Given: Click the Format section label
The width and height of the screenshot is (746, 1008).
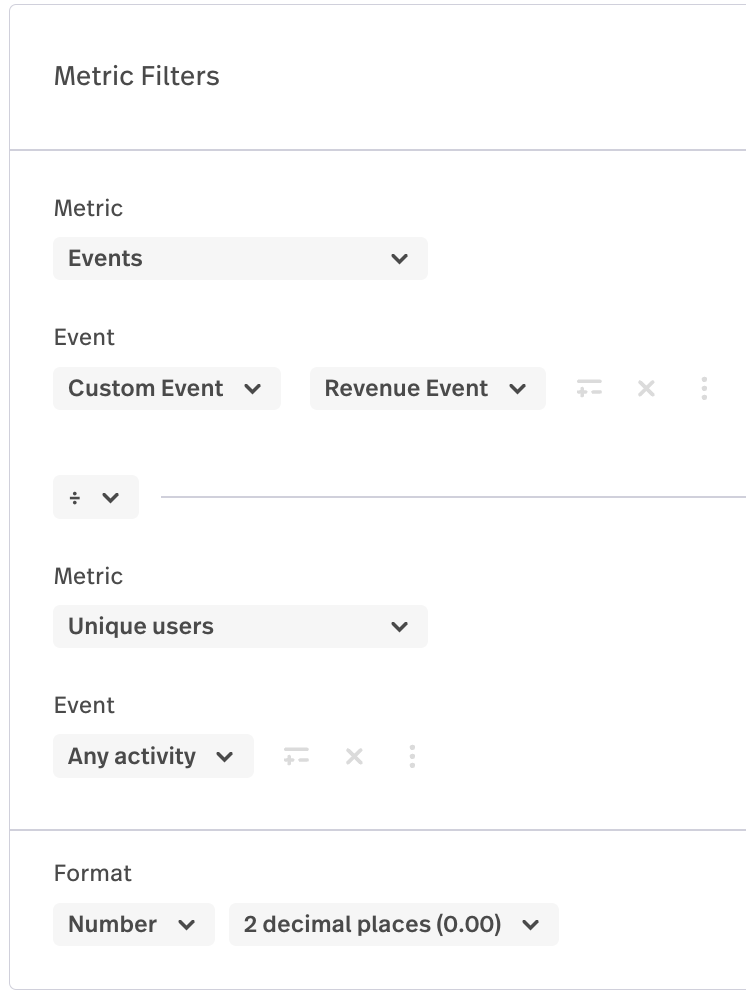Looking at the screenshot, I should point(92,873).
